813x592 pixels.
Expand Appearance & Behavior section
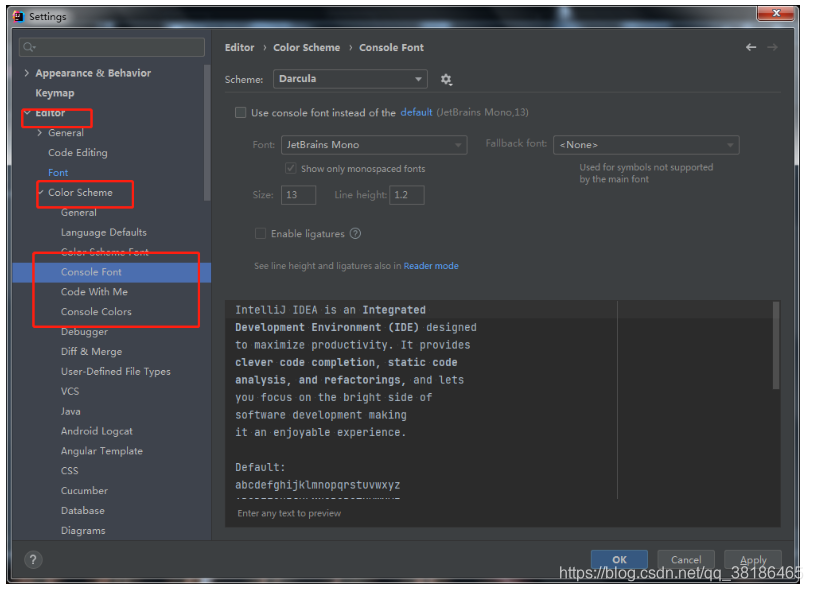(x=26, y=73)
